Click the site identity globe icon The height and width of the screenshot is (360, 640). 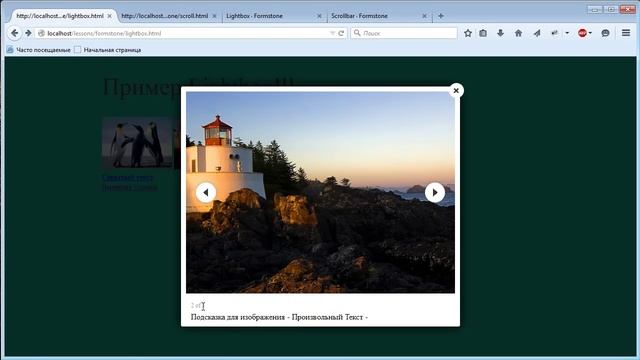click(x=41, y=33)
